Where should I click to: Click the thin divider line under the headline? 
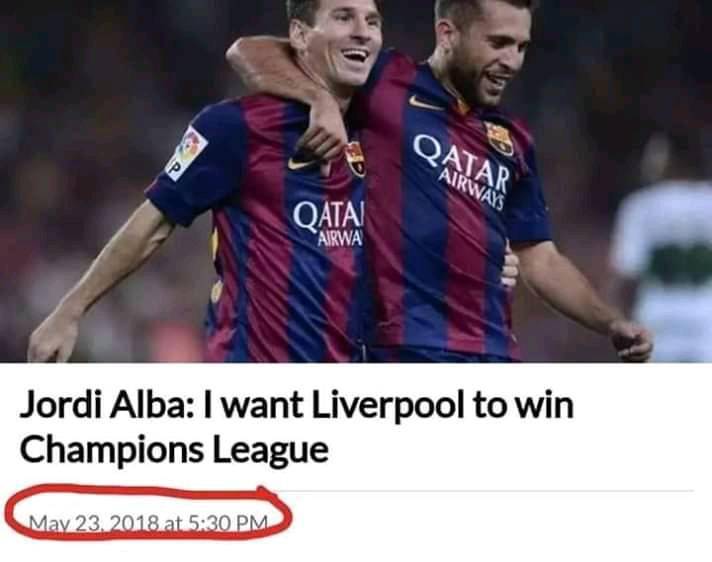[x=486, y=491]
